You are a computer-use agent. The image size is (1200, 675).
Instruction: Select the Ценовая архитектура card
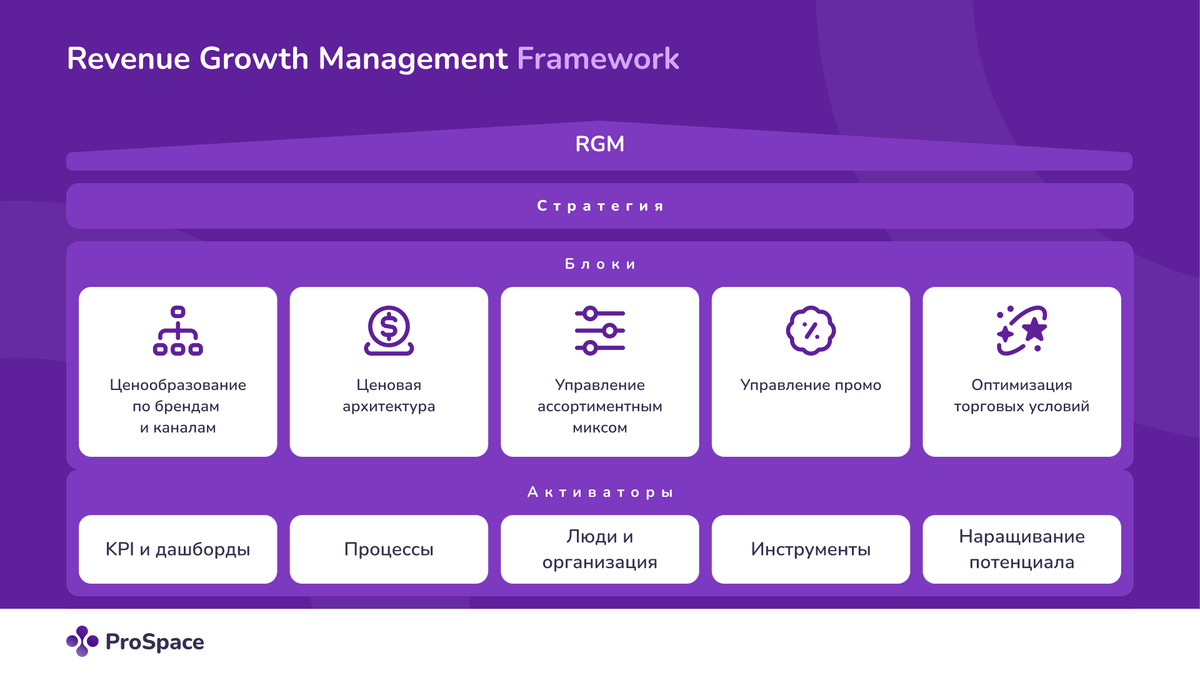pos(389,372)
